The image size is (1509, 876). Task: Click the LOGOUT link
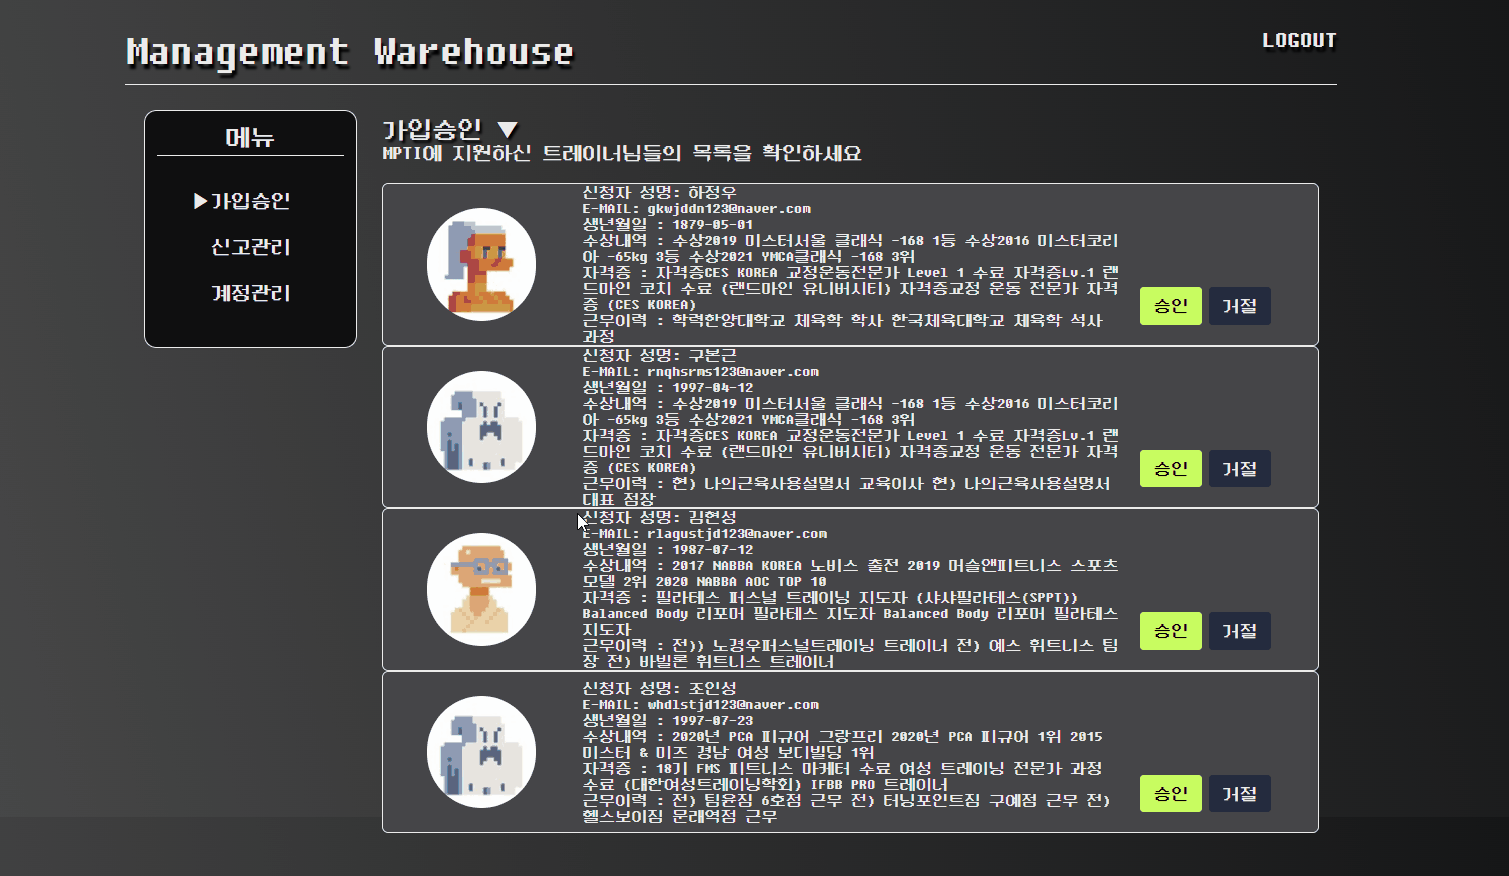click(x=1299, y=41)
